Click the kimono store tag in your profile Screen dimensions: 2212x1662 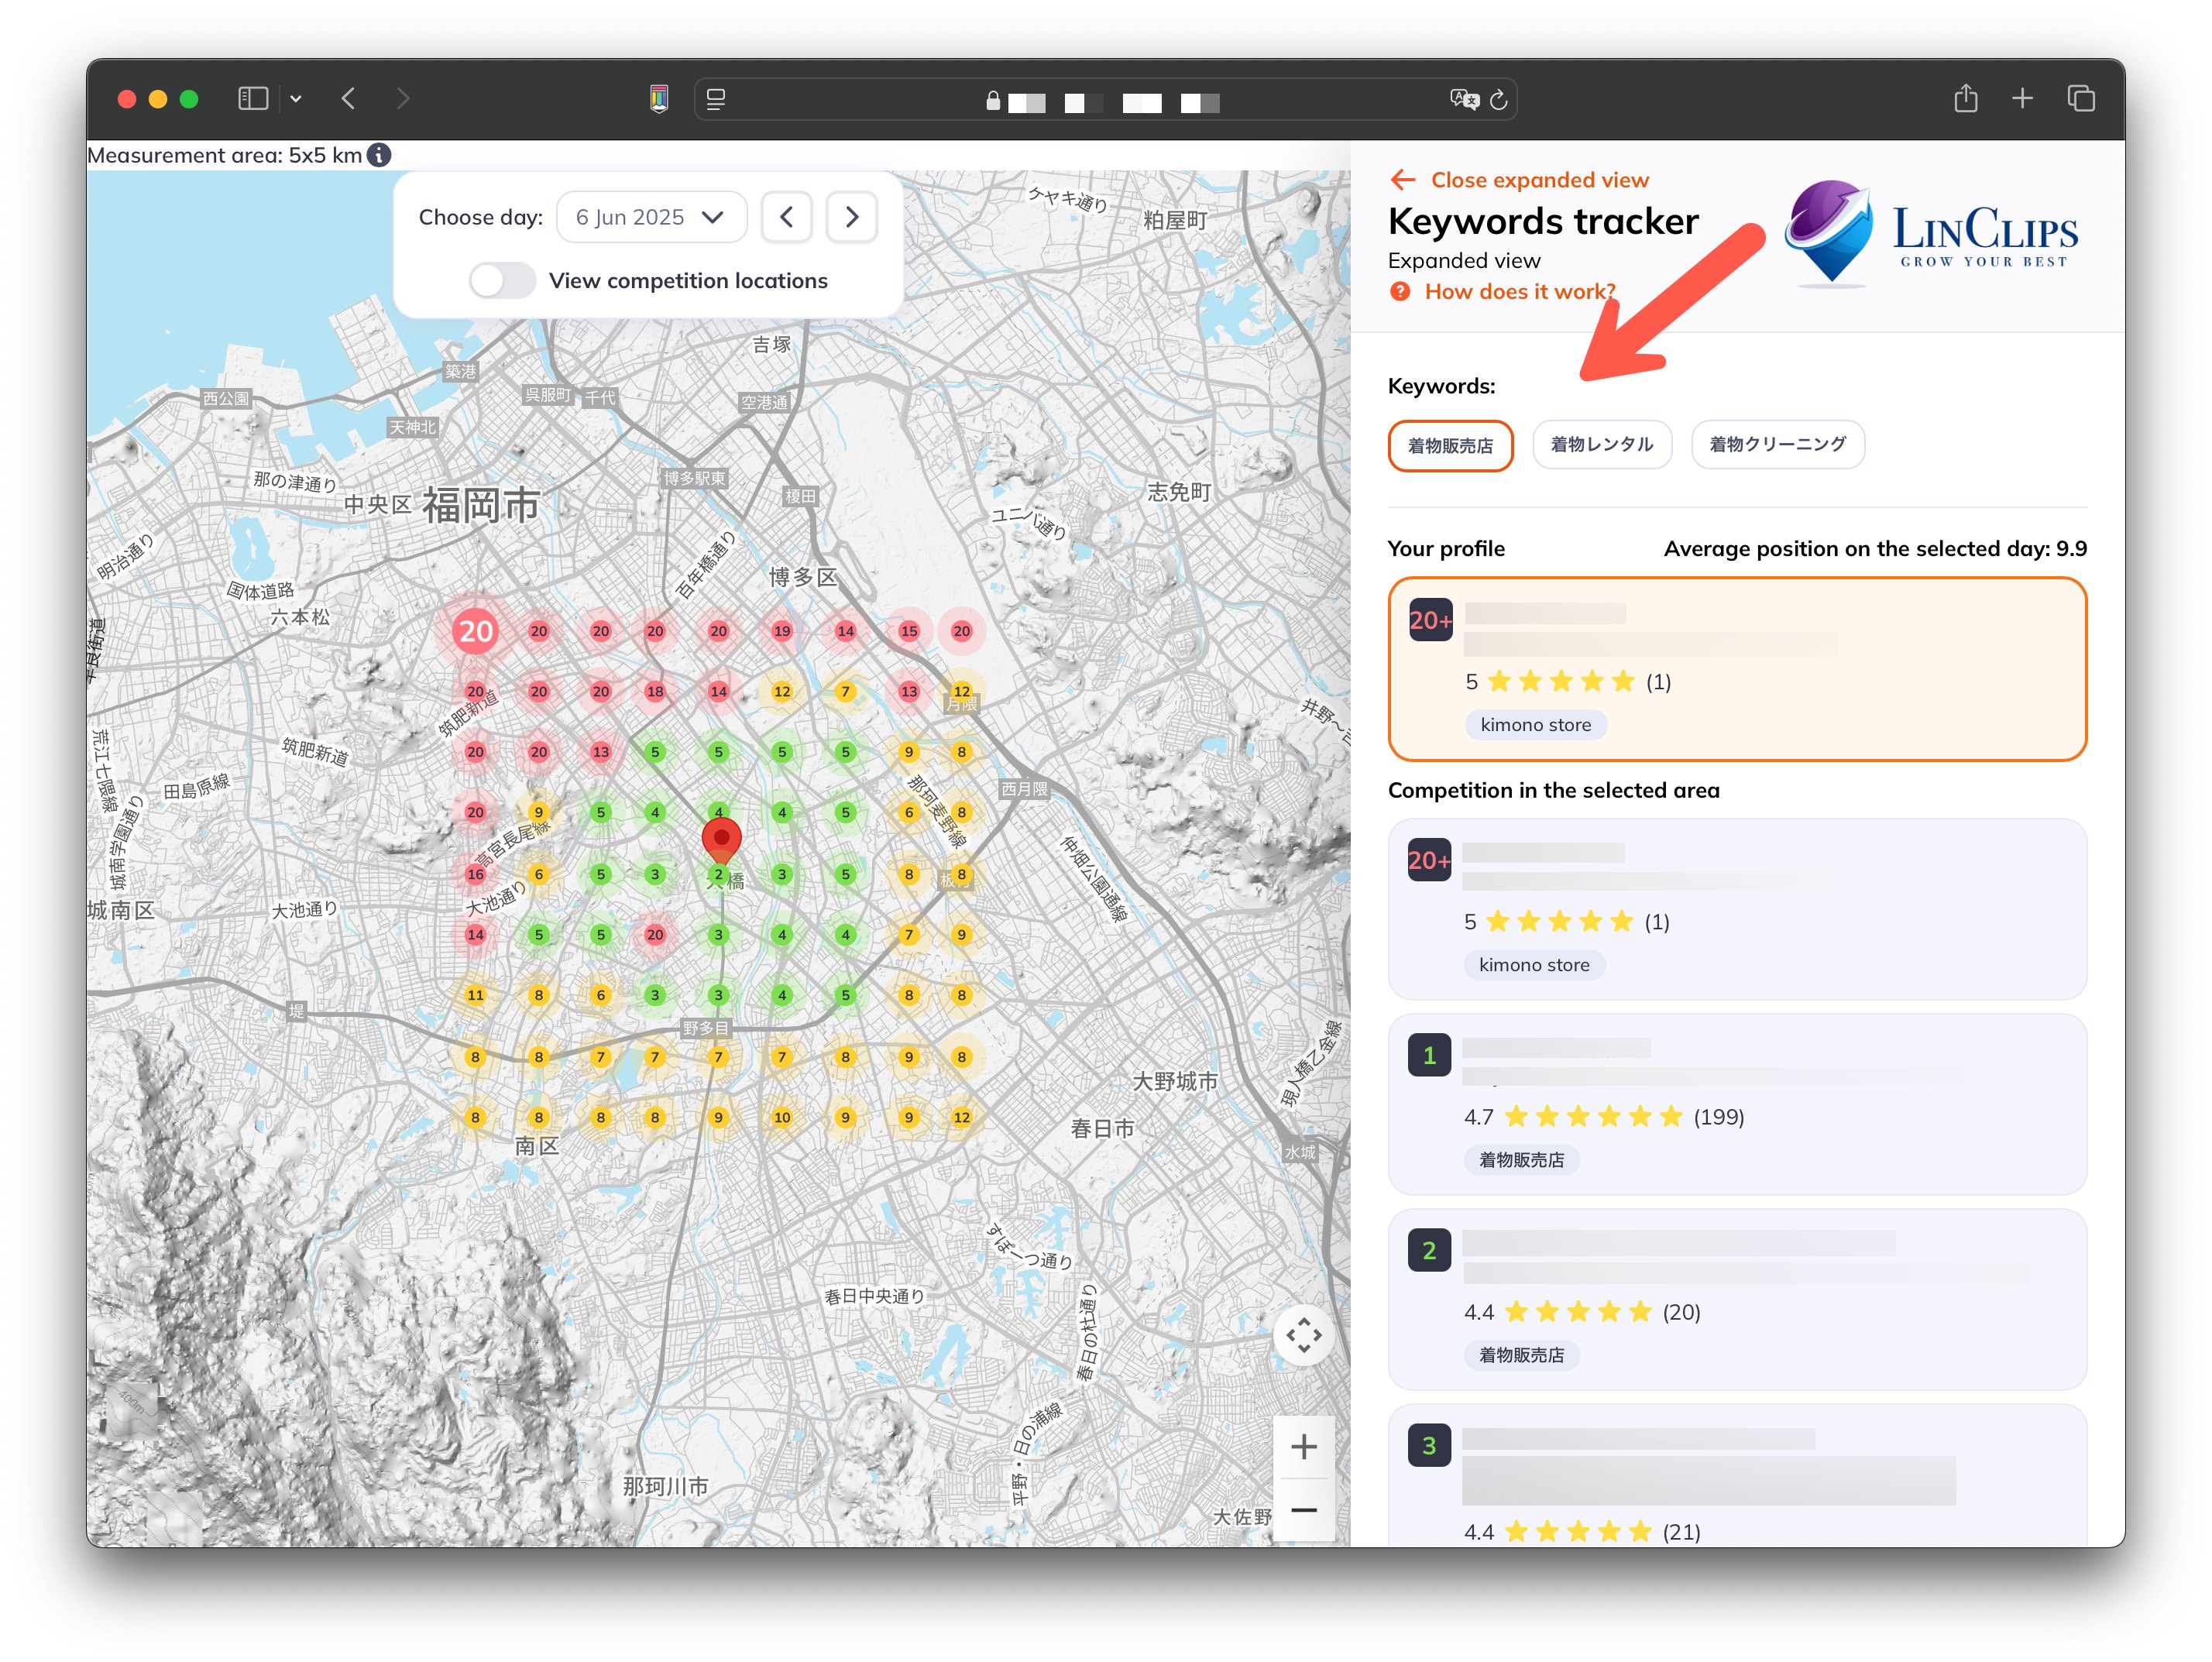point(1535,725)
